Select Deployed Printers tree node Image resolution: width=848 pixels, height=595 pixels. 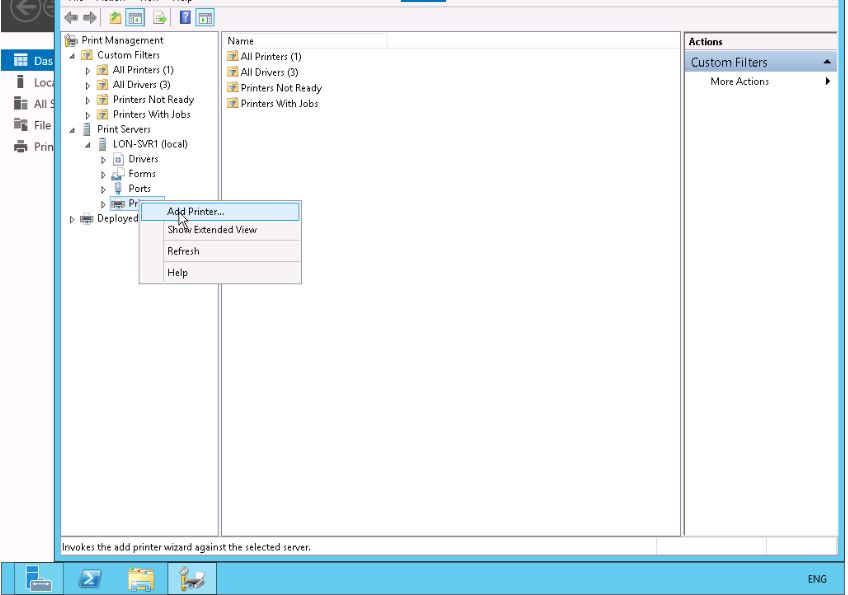click(x=117, y=219)
